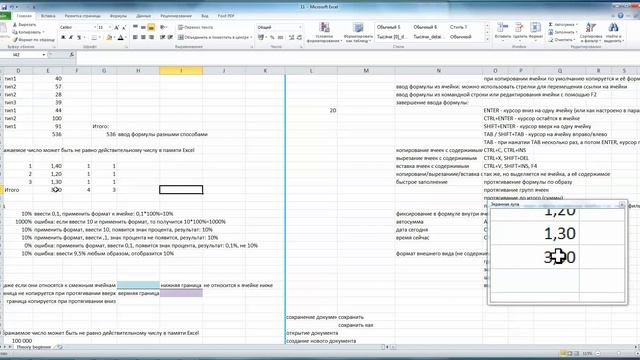Open merge and center dropdown arrow

[251, 37]
